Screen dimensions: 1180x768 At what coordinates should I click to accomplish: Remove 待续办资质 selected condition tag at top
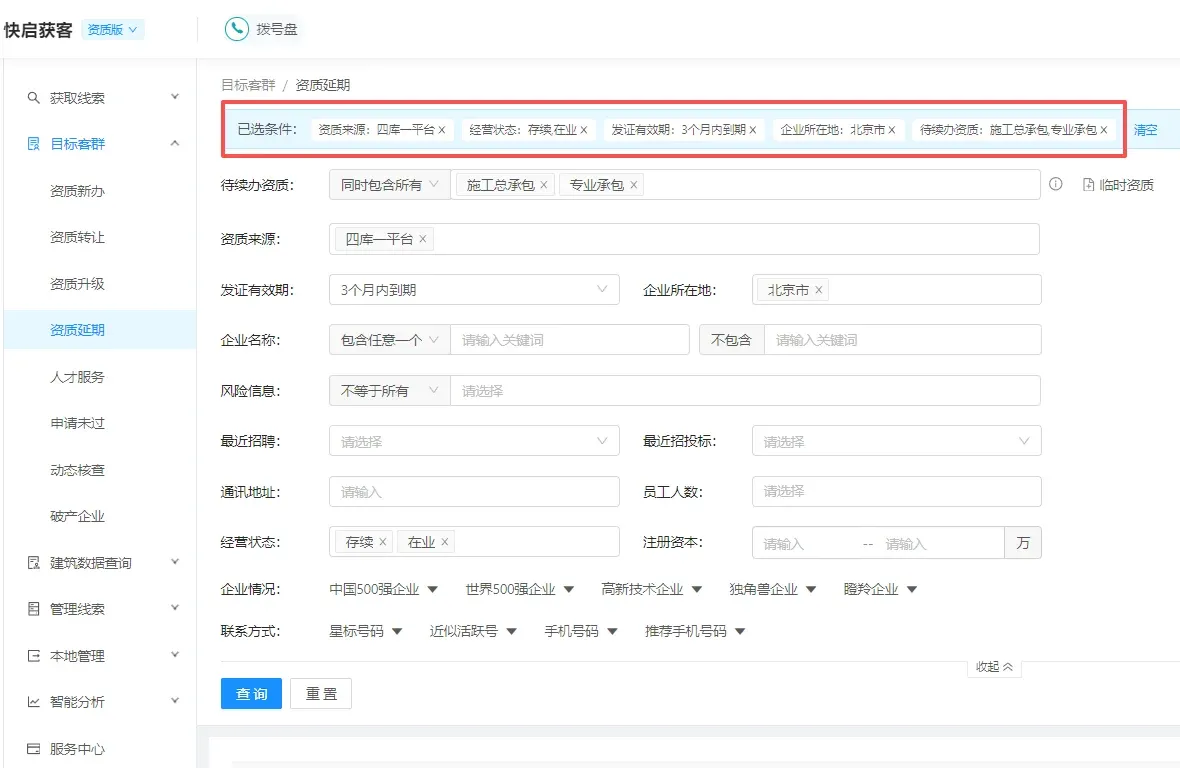point(1104,130)
